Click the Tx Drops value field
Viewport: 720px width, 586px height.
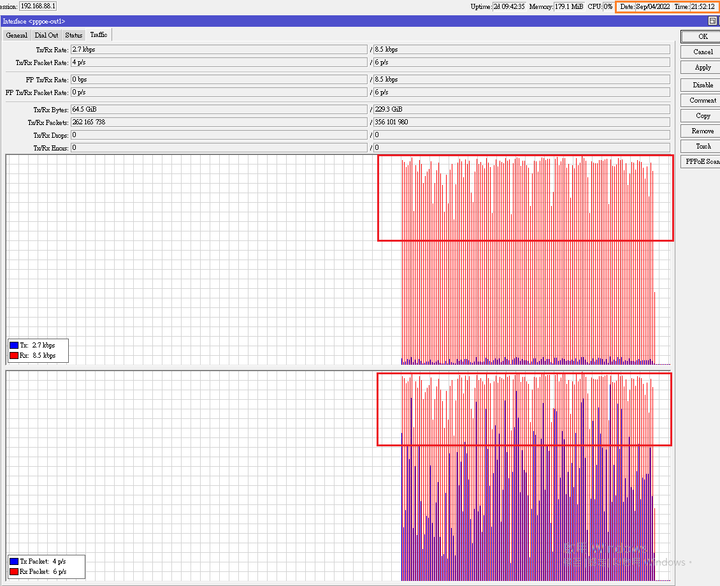tap(219, 135)
